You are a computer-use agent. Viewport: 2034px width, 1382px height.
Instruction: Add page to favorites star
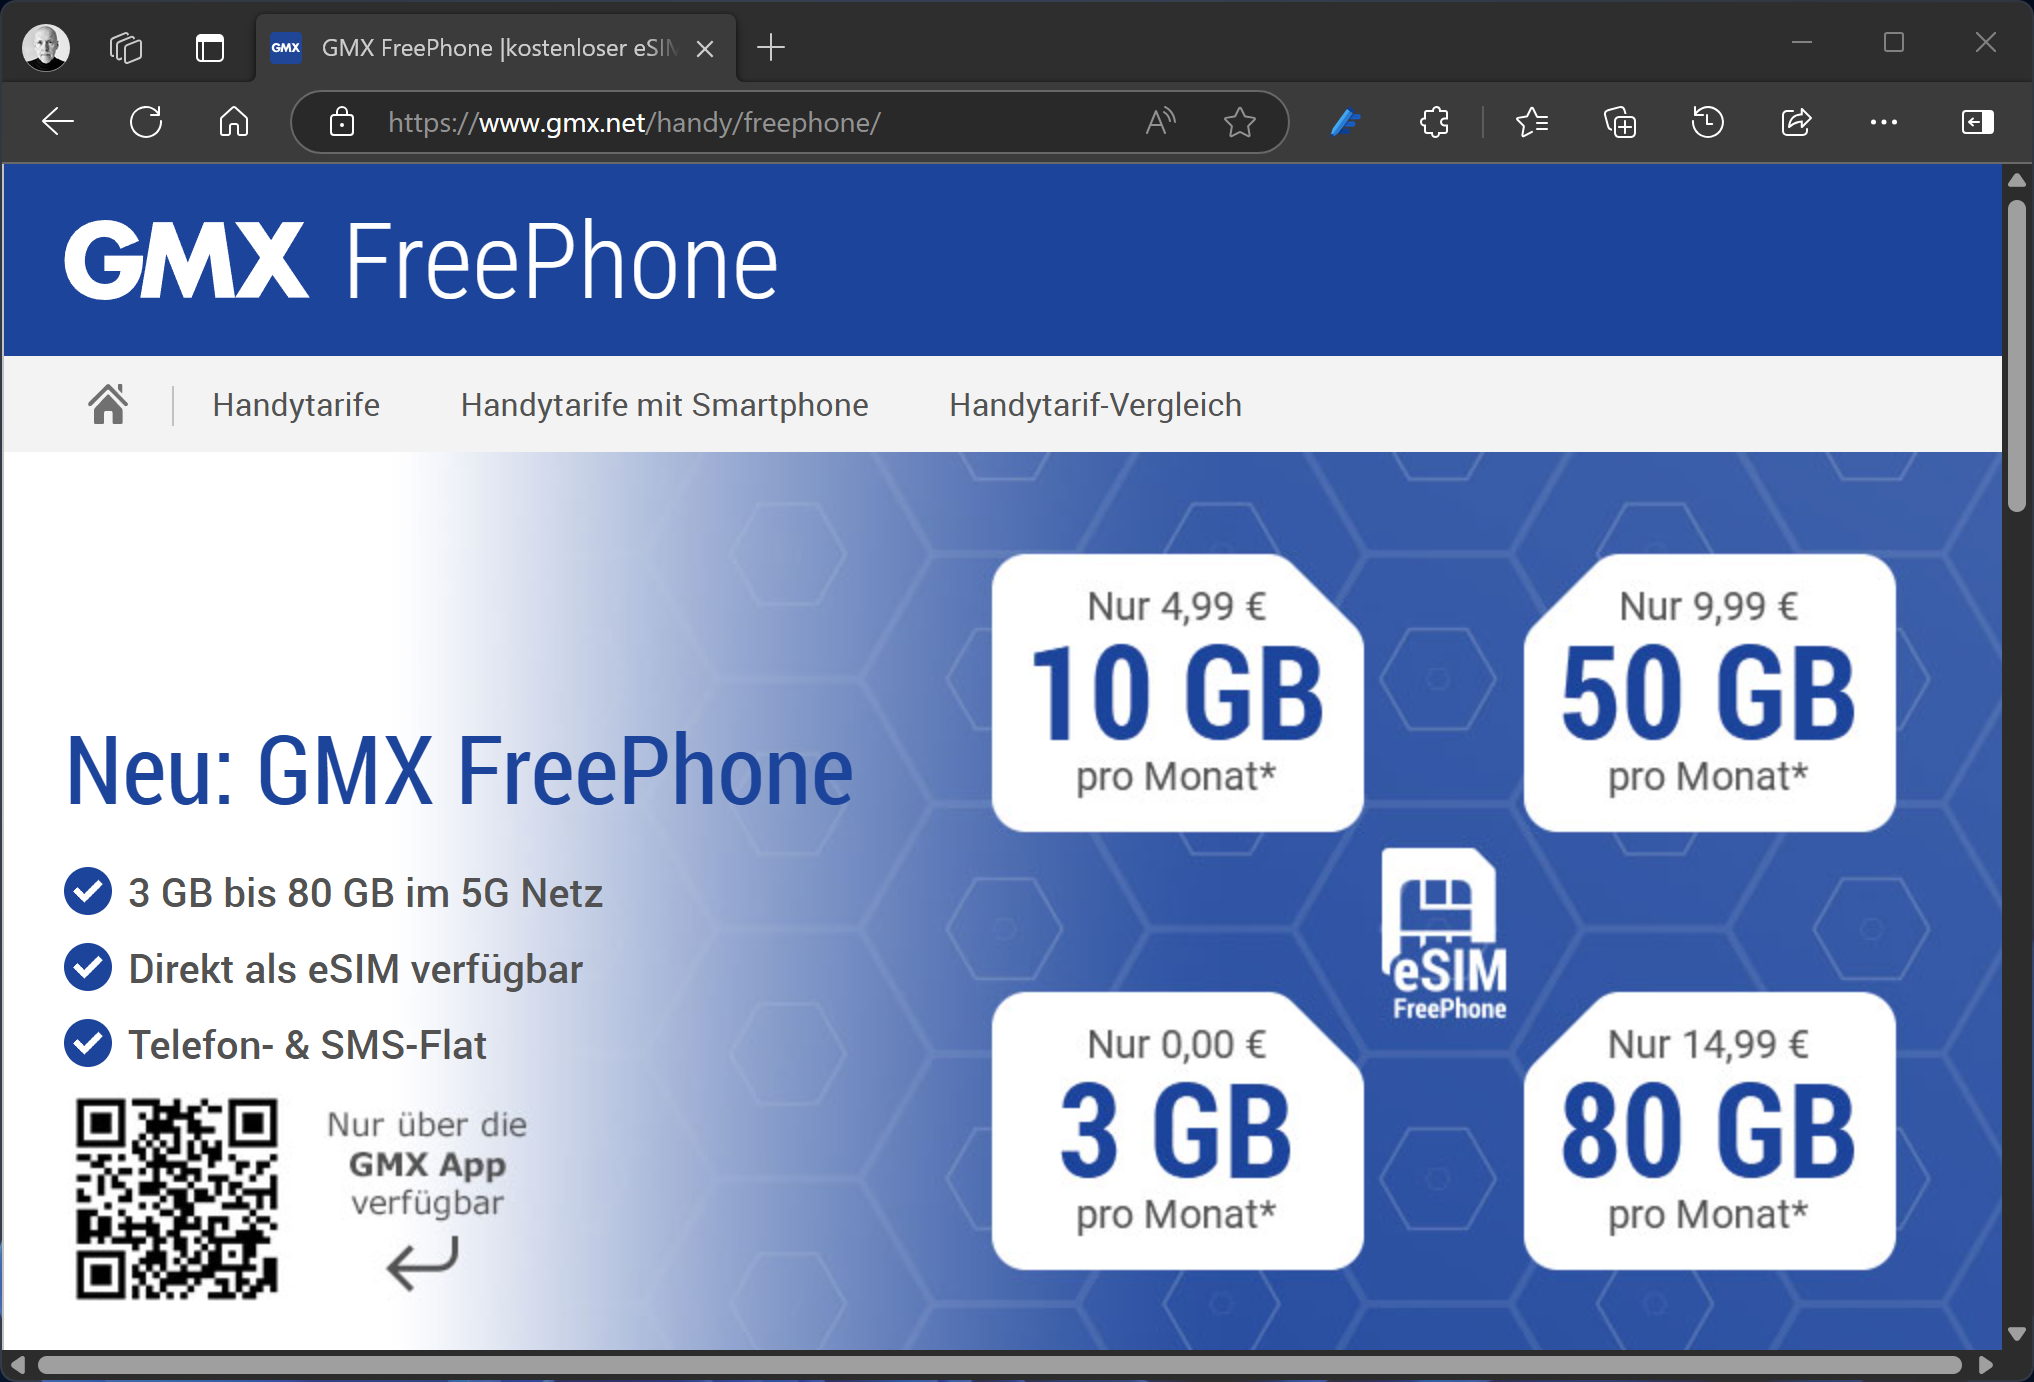coord(1240,122)
